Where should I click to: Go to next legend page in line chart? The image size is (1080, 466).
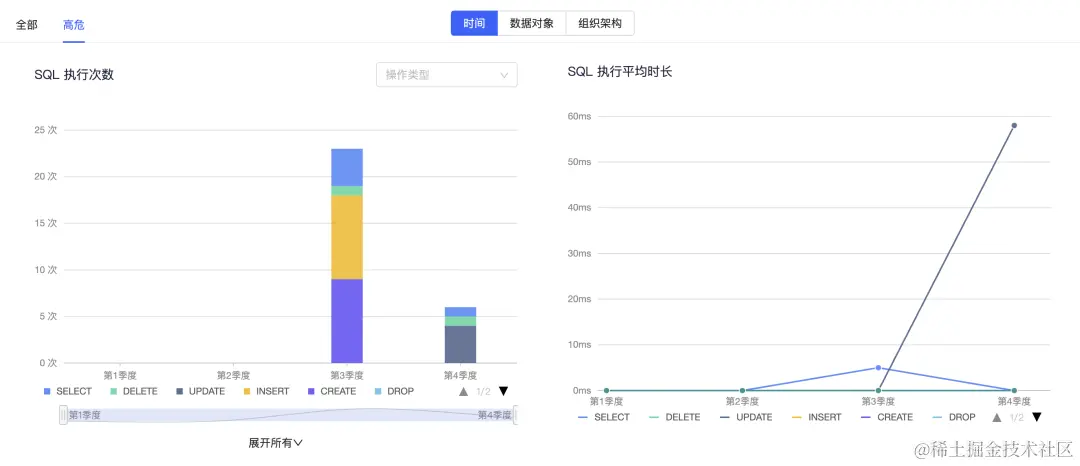1037,417
